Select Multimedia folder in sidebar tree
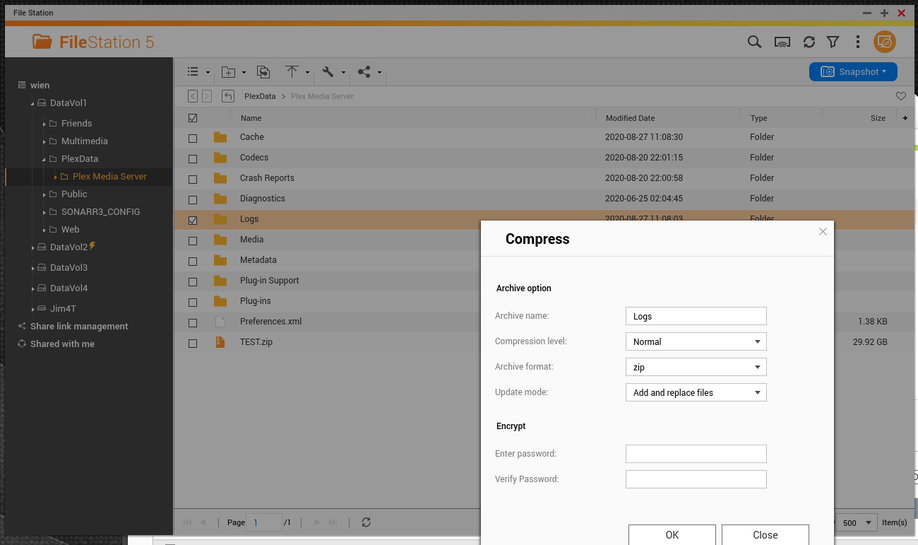The height and width of the screenshot is (545, 918). pyautogui.click(x=84, y=141)
